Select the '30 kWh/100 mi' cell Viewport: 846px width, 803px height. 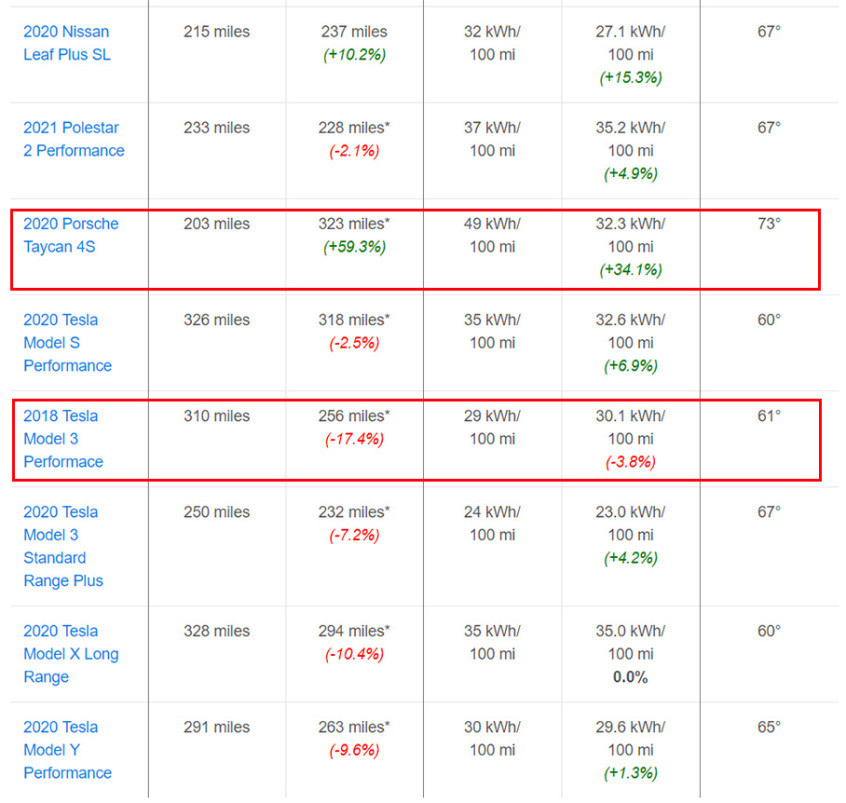pyautogui.click(x=492, y=739)
